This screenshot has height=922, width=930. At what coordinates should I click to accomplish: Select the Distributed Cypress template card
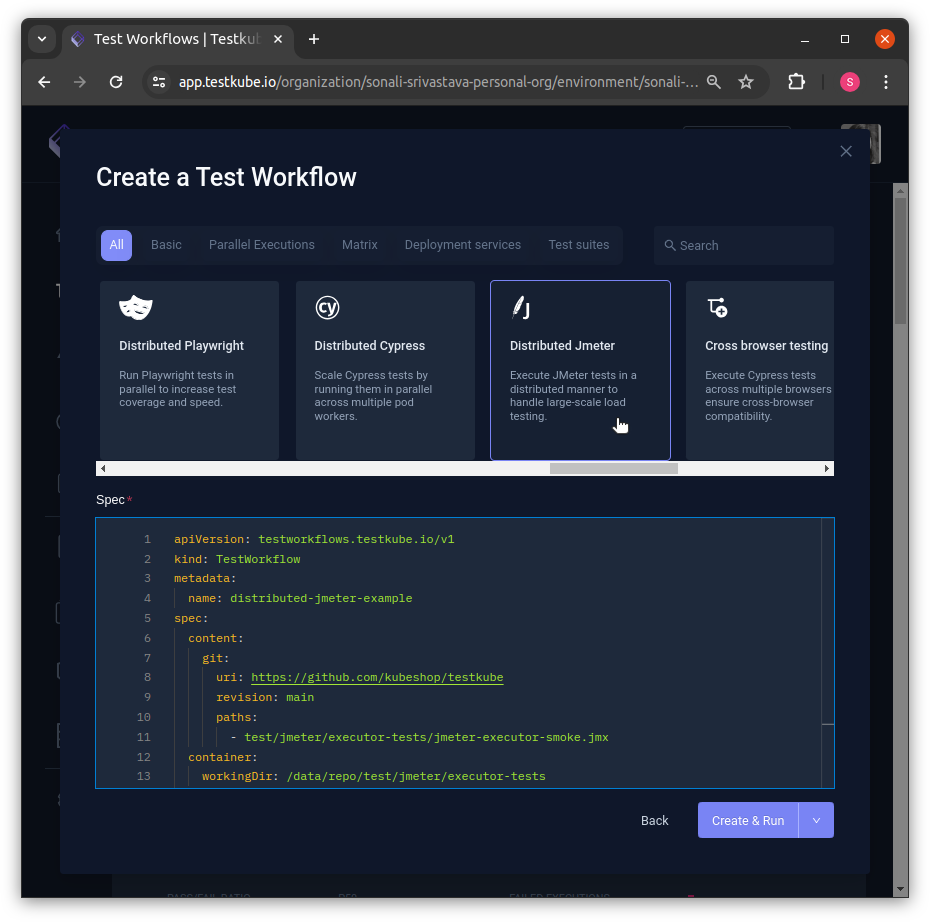click(x=385, y=371)
